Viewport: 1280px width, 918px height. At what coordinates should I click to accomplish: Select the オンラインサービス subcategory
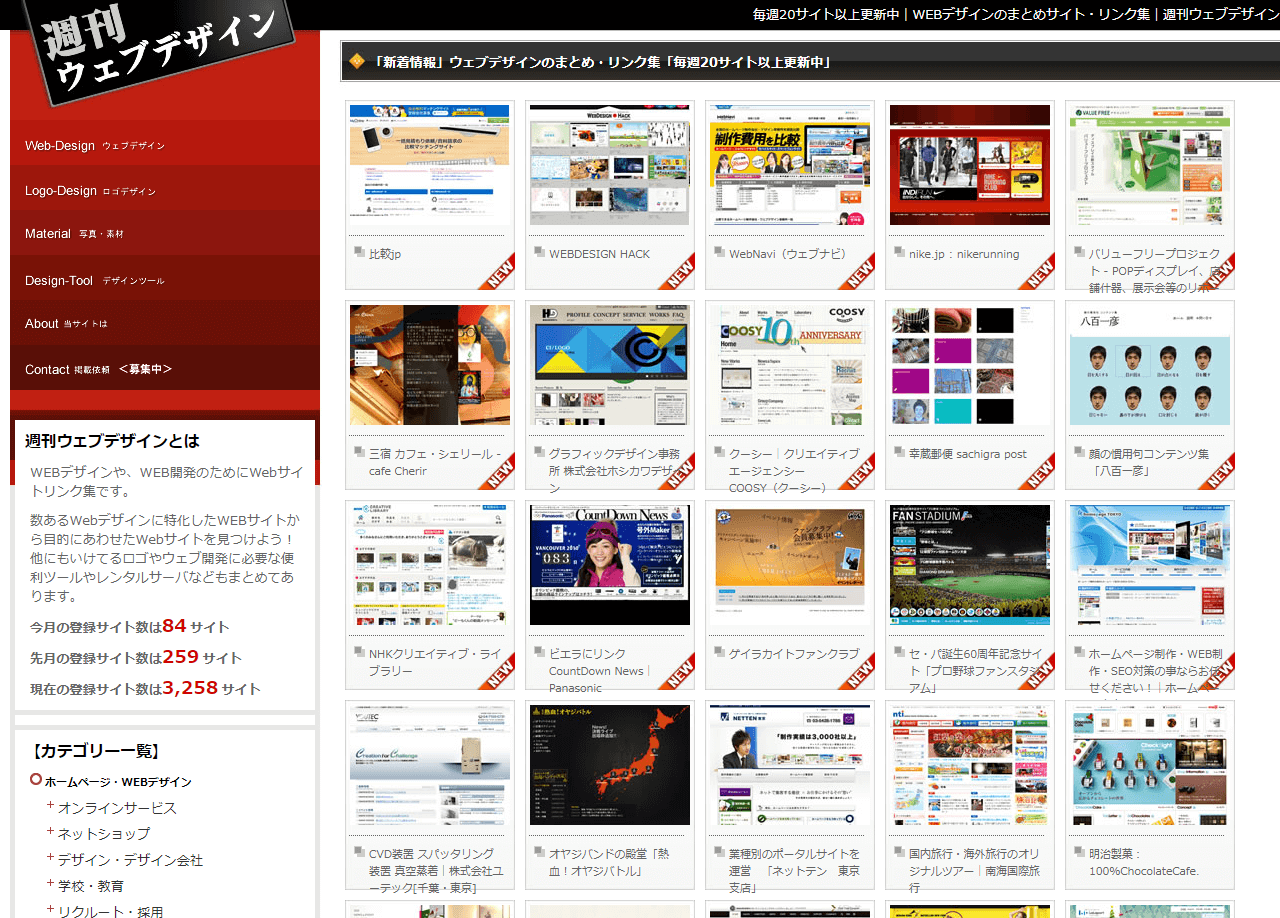point(117,808)
